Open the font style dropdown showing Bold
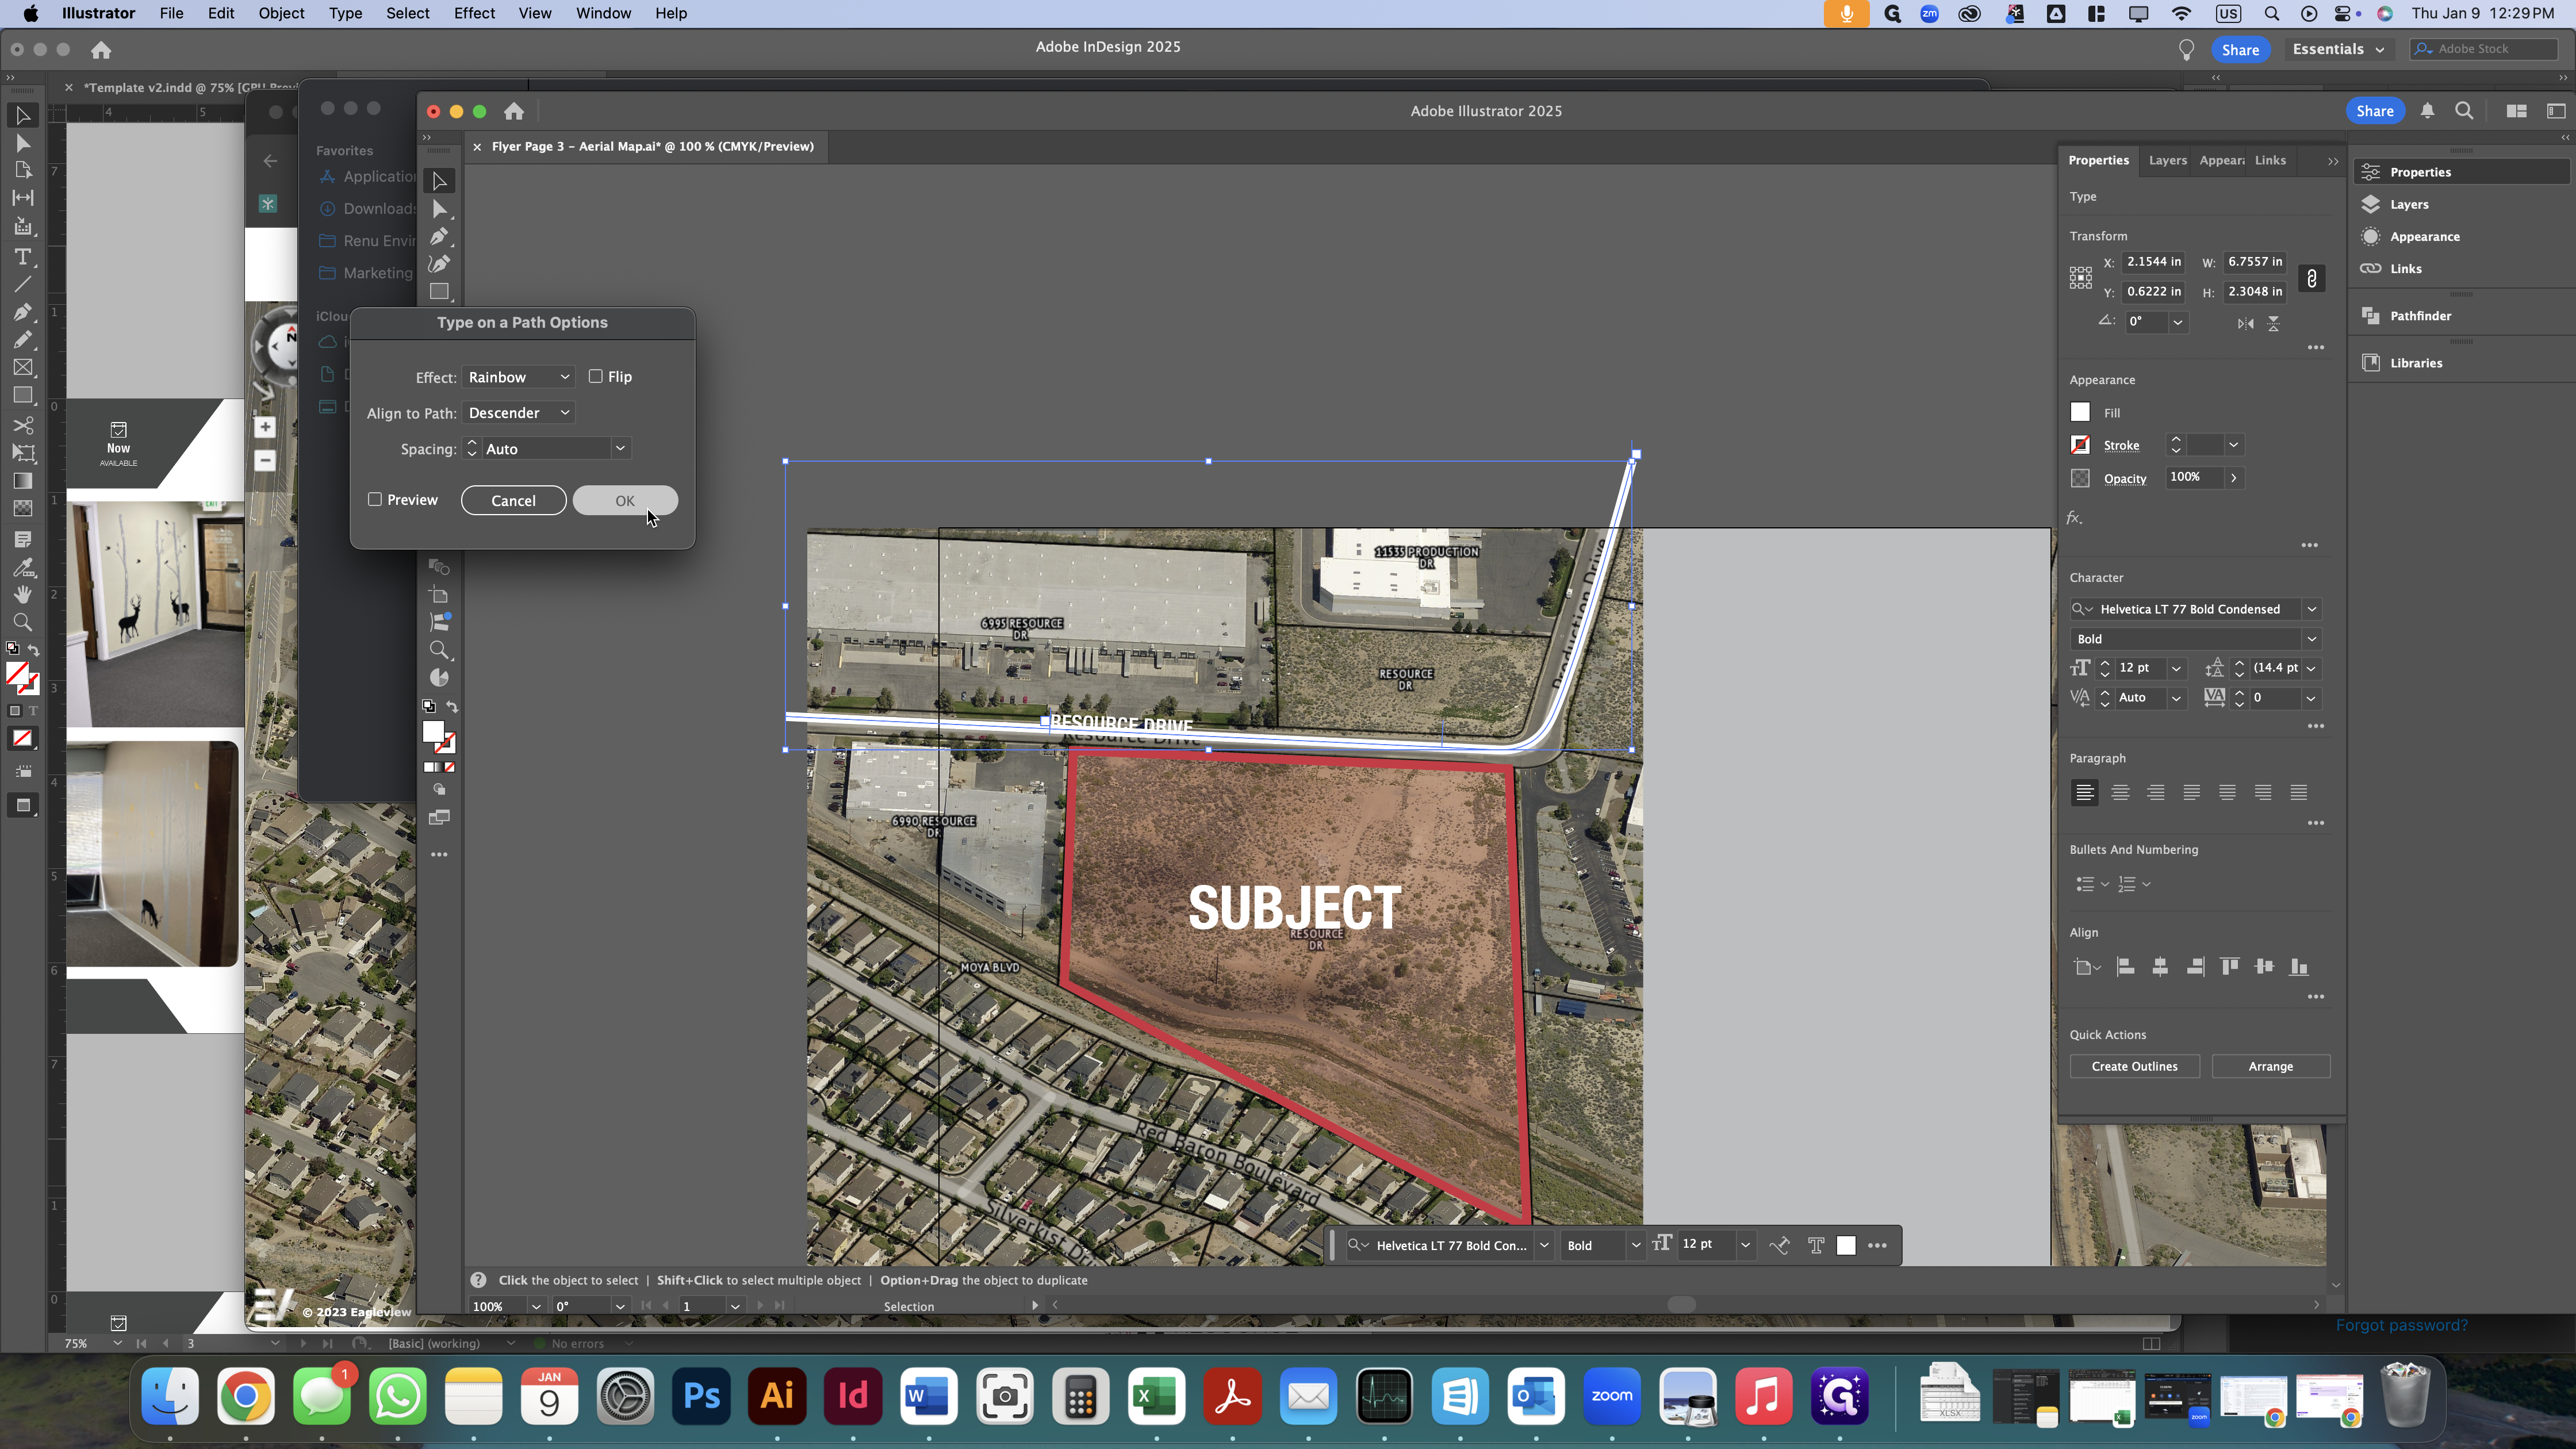This screenshot has height=1449, width=2576. 2311,639
